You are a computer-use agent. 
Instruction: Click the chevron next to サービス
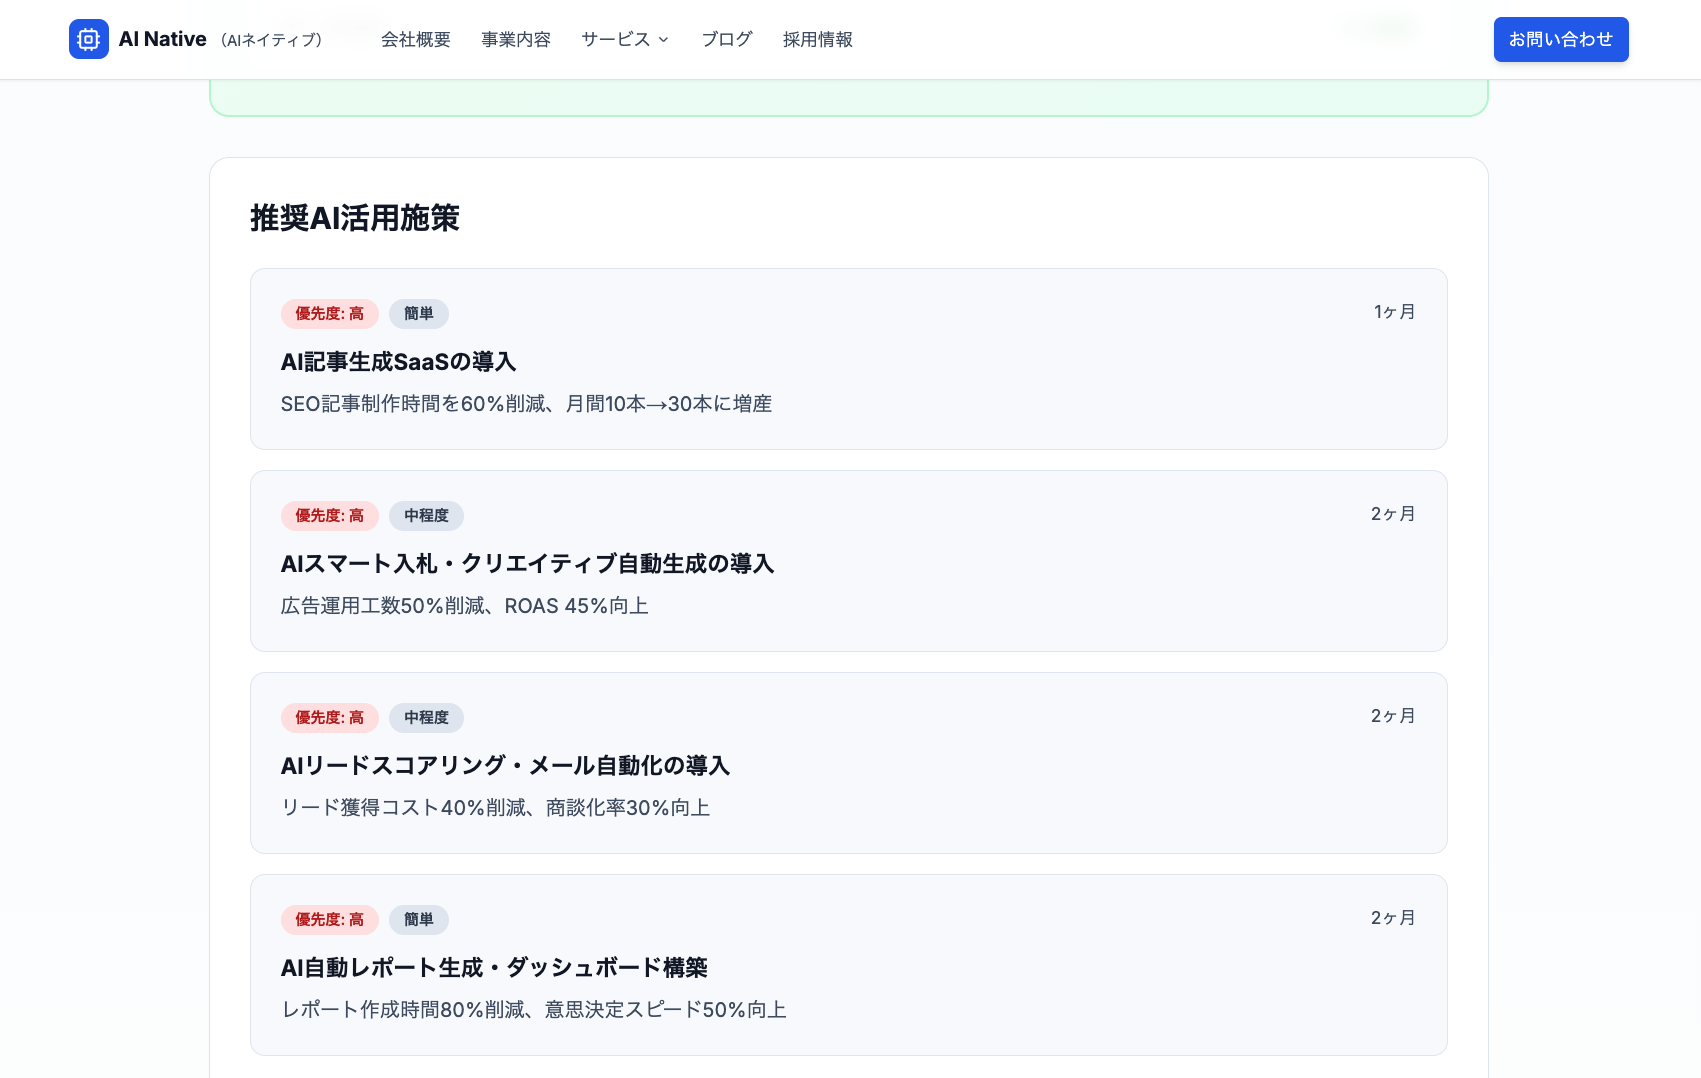pyautogui.click(x=662, y=40)
